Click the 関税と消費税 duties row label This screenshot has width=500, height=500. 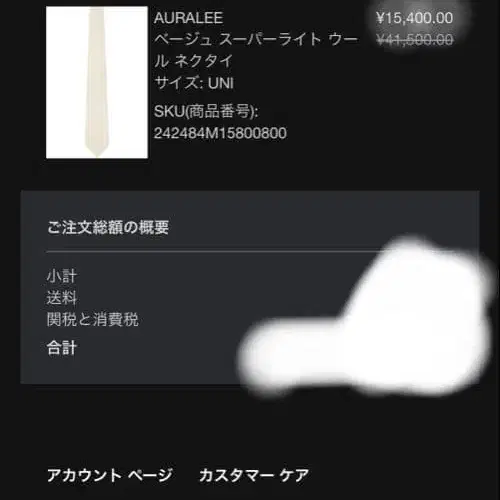pos(93,319)
